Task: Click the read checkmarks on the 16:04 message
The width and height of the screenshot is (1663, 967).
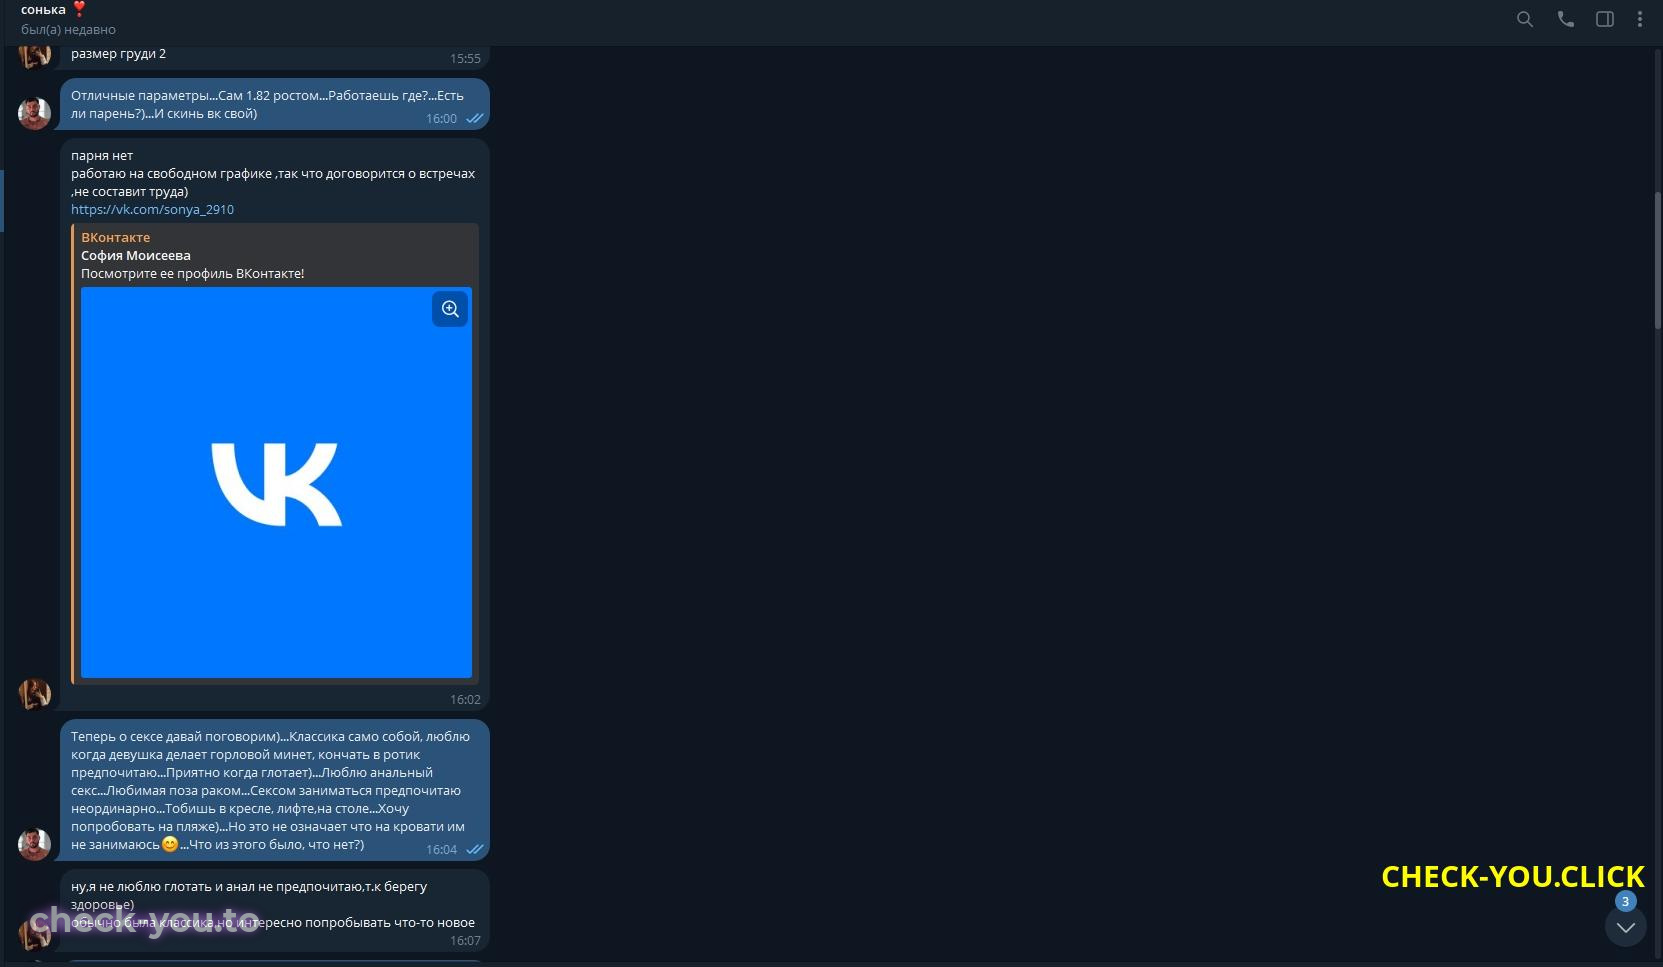Action: coord(475,850)
